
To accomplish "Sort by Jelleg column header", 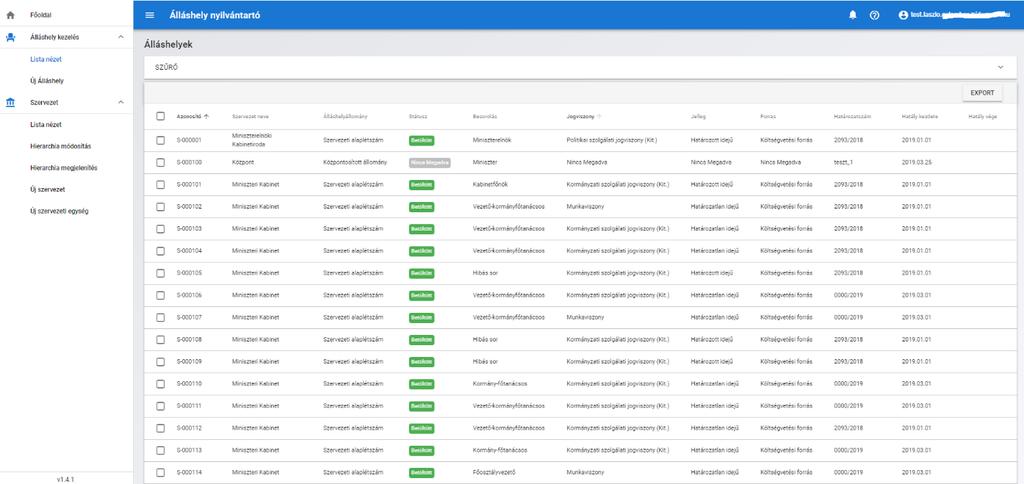I will tap(698, 116).
